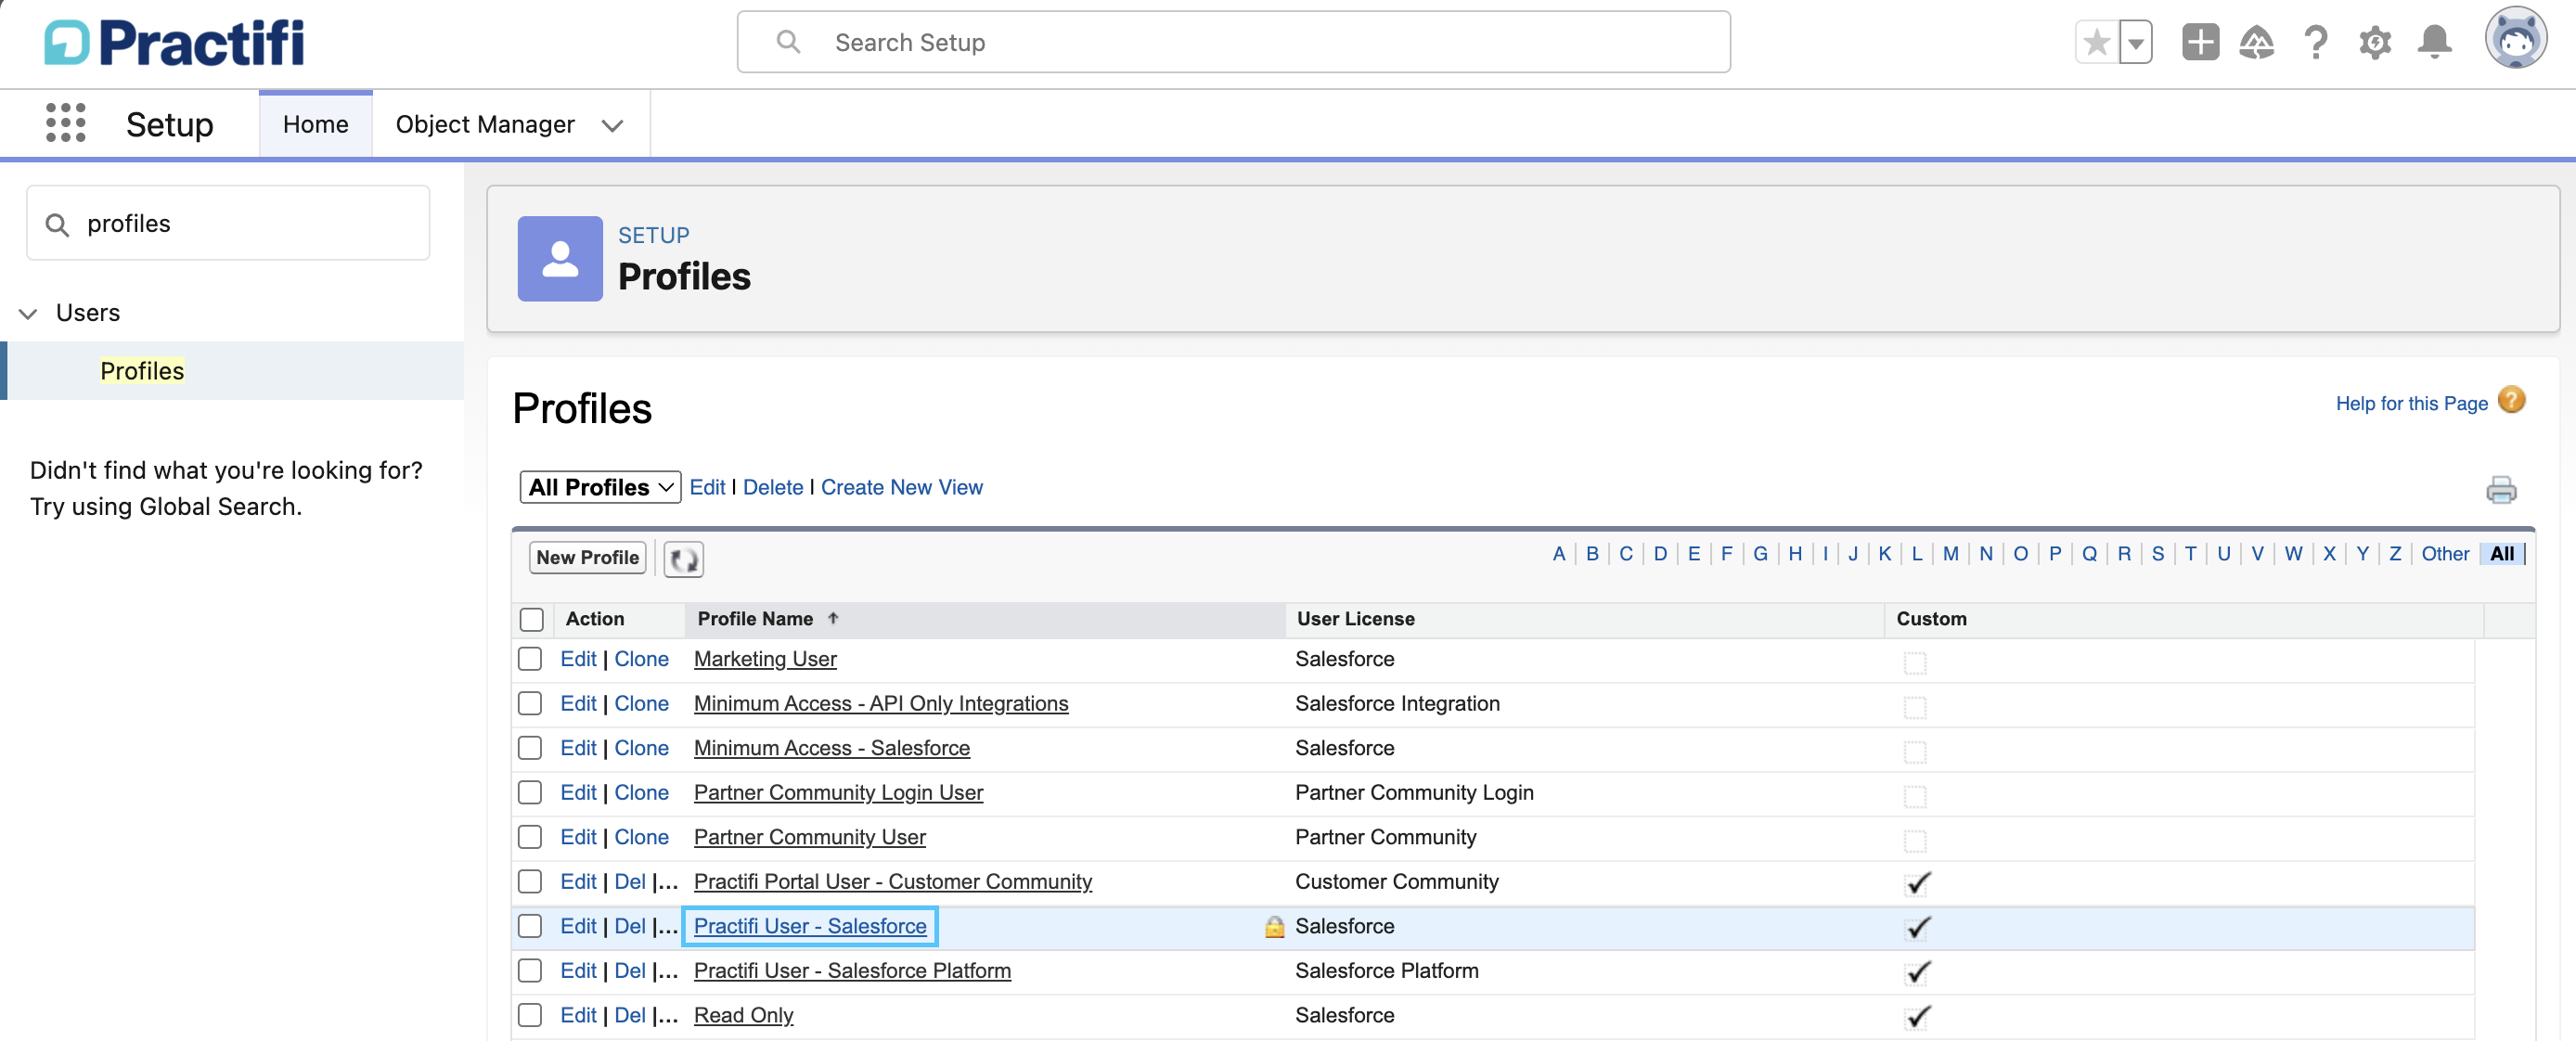This screenshot has width=2576, height=1041.
Task: Filter profiles by Other
Action: pyautogui.click(x=2444, y=554)
